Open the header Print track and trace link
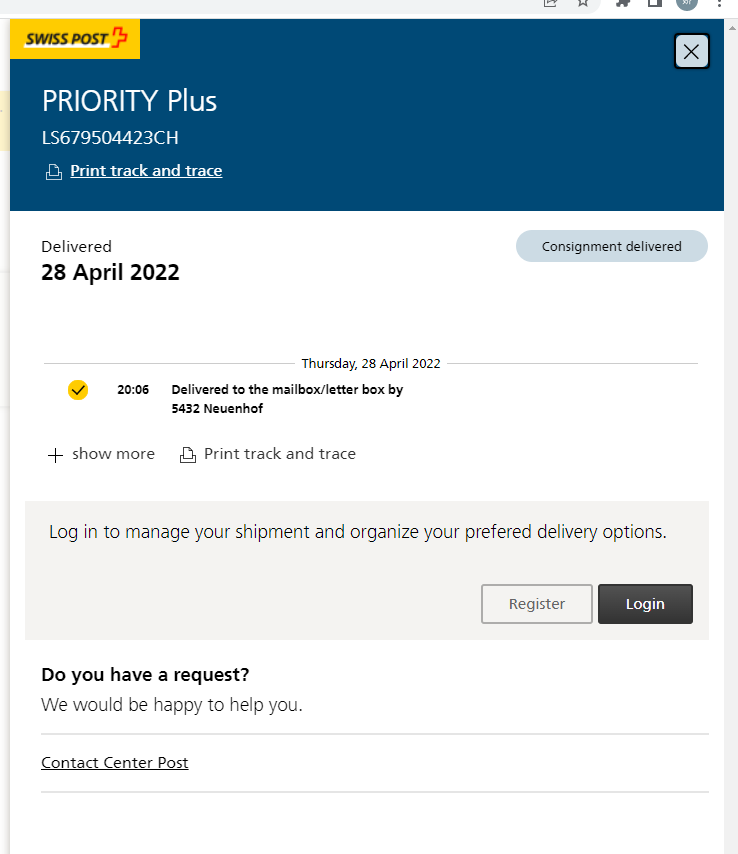Image resolution: width=738 pixels, height=854 pixels. (146, 171)
